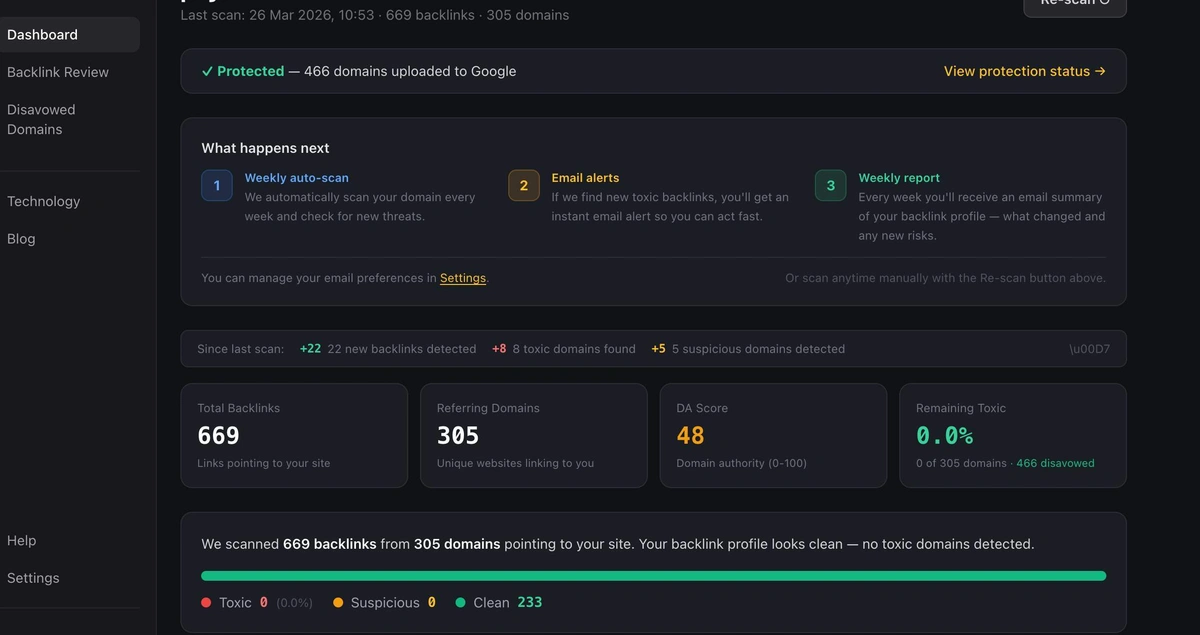Click the 466 disavowed link
The image size is (1200, 635).
pyautogui.click(x=1055, y=463)
